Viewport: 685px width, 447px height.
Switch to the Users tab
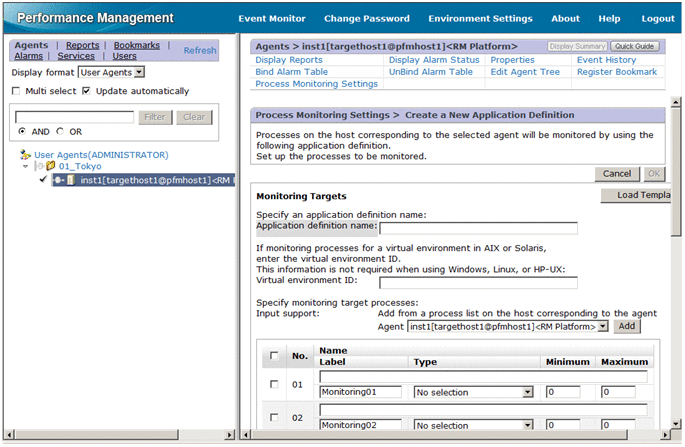(125, 56)
